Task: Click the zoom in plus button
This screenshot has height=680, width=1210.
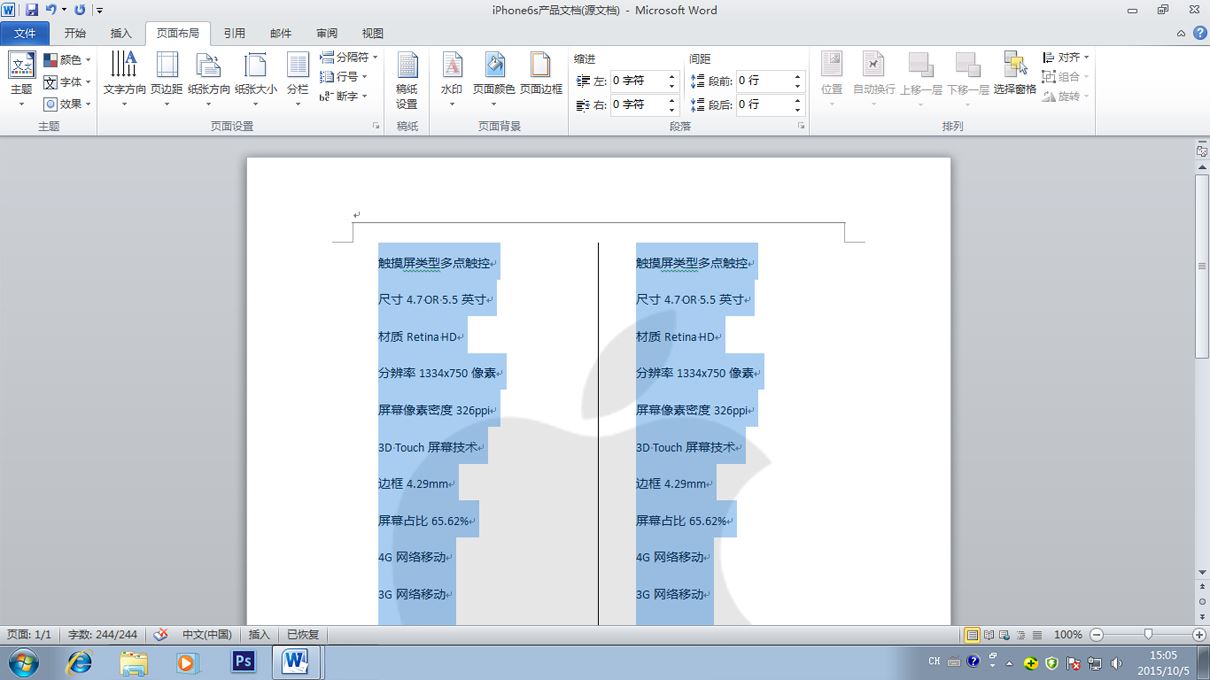Action: [x=1199, y=635]
